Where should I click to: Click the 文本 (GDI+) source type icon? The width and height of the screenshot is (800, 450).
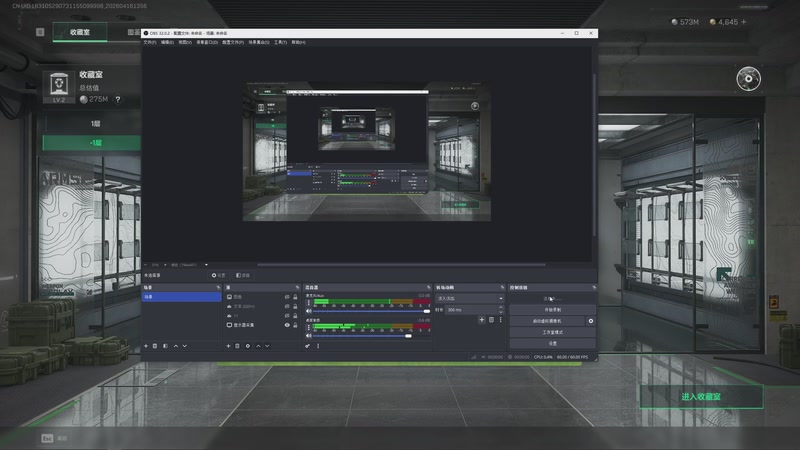[x=229, y=306]
